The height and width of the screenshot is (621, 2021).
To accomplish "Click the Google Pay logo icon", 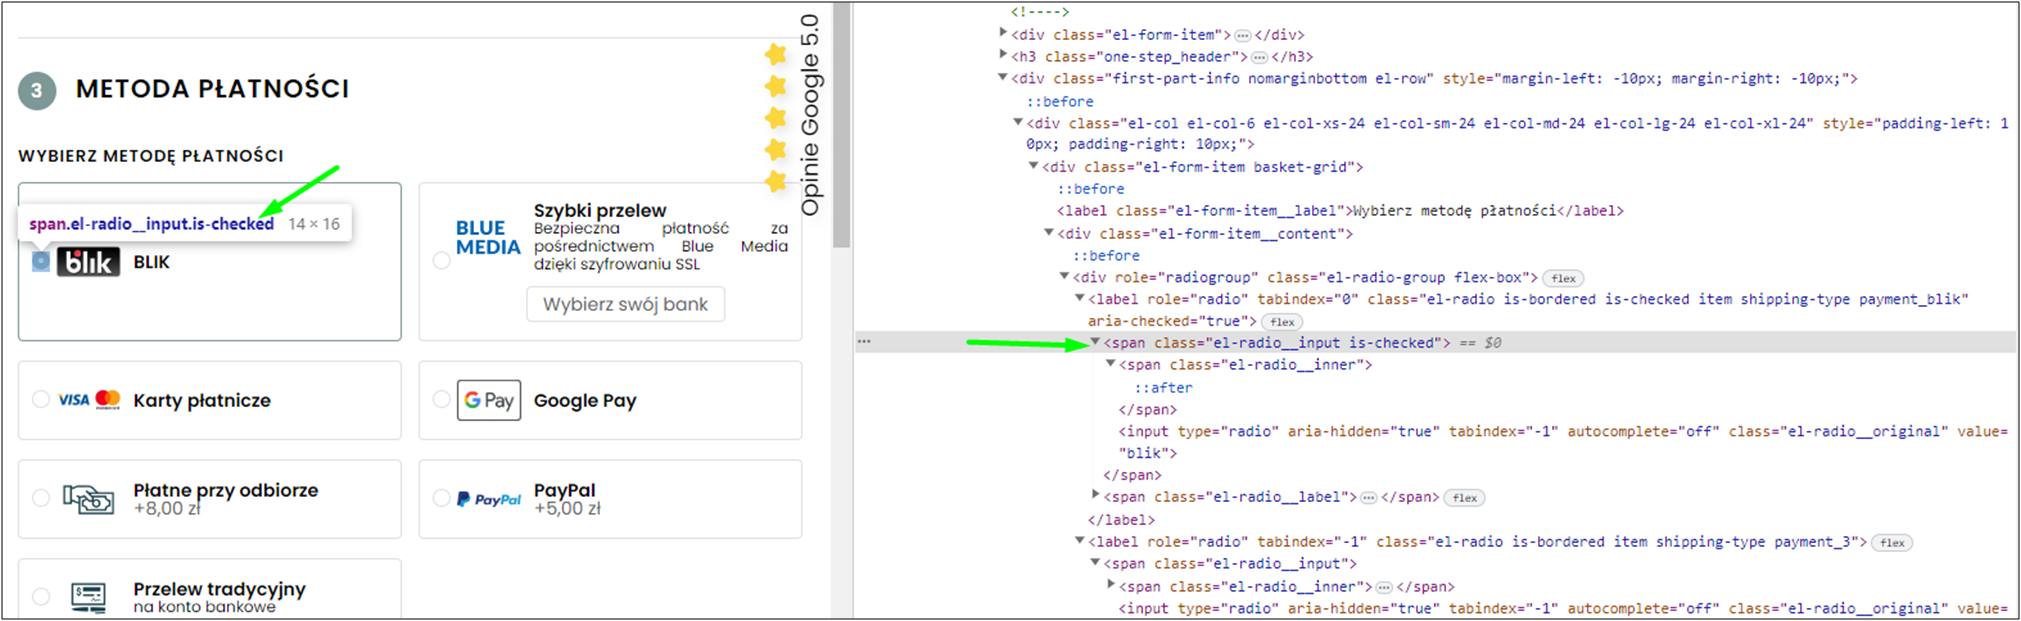I will 489,400.
